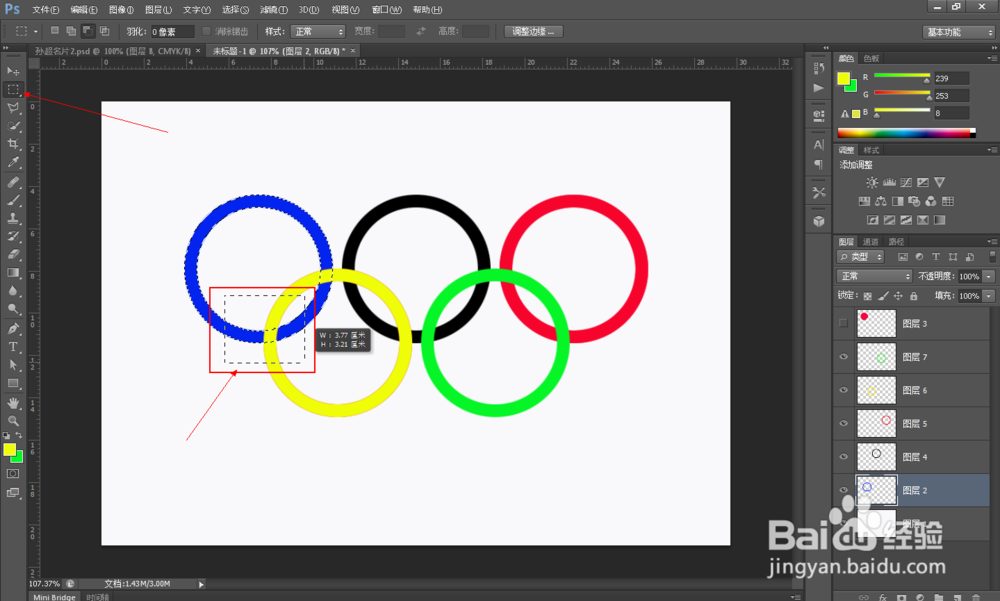Select the Eyedropper tool
Screen dimensions: 1000x601
[13, 162]
